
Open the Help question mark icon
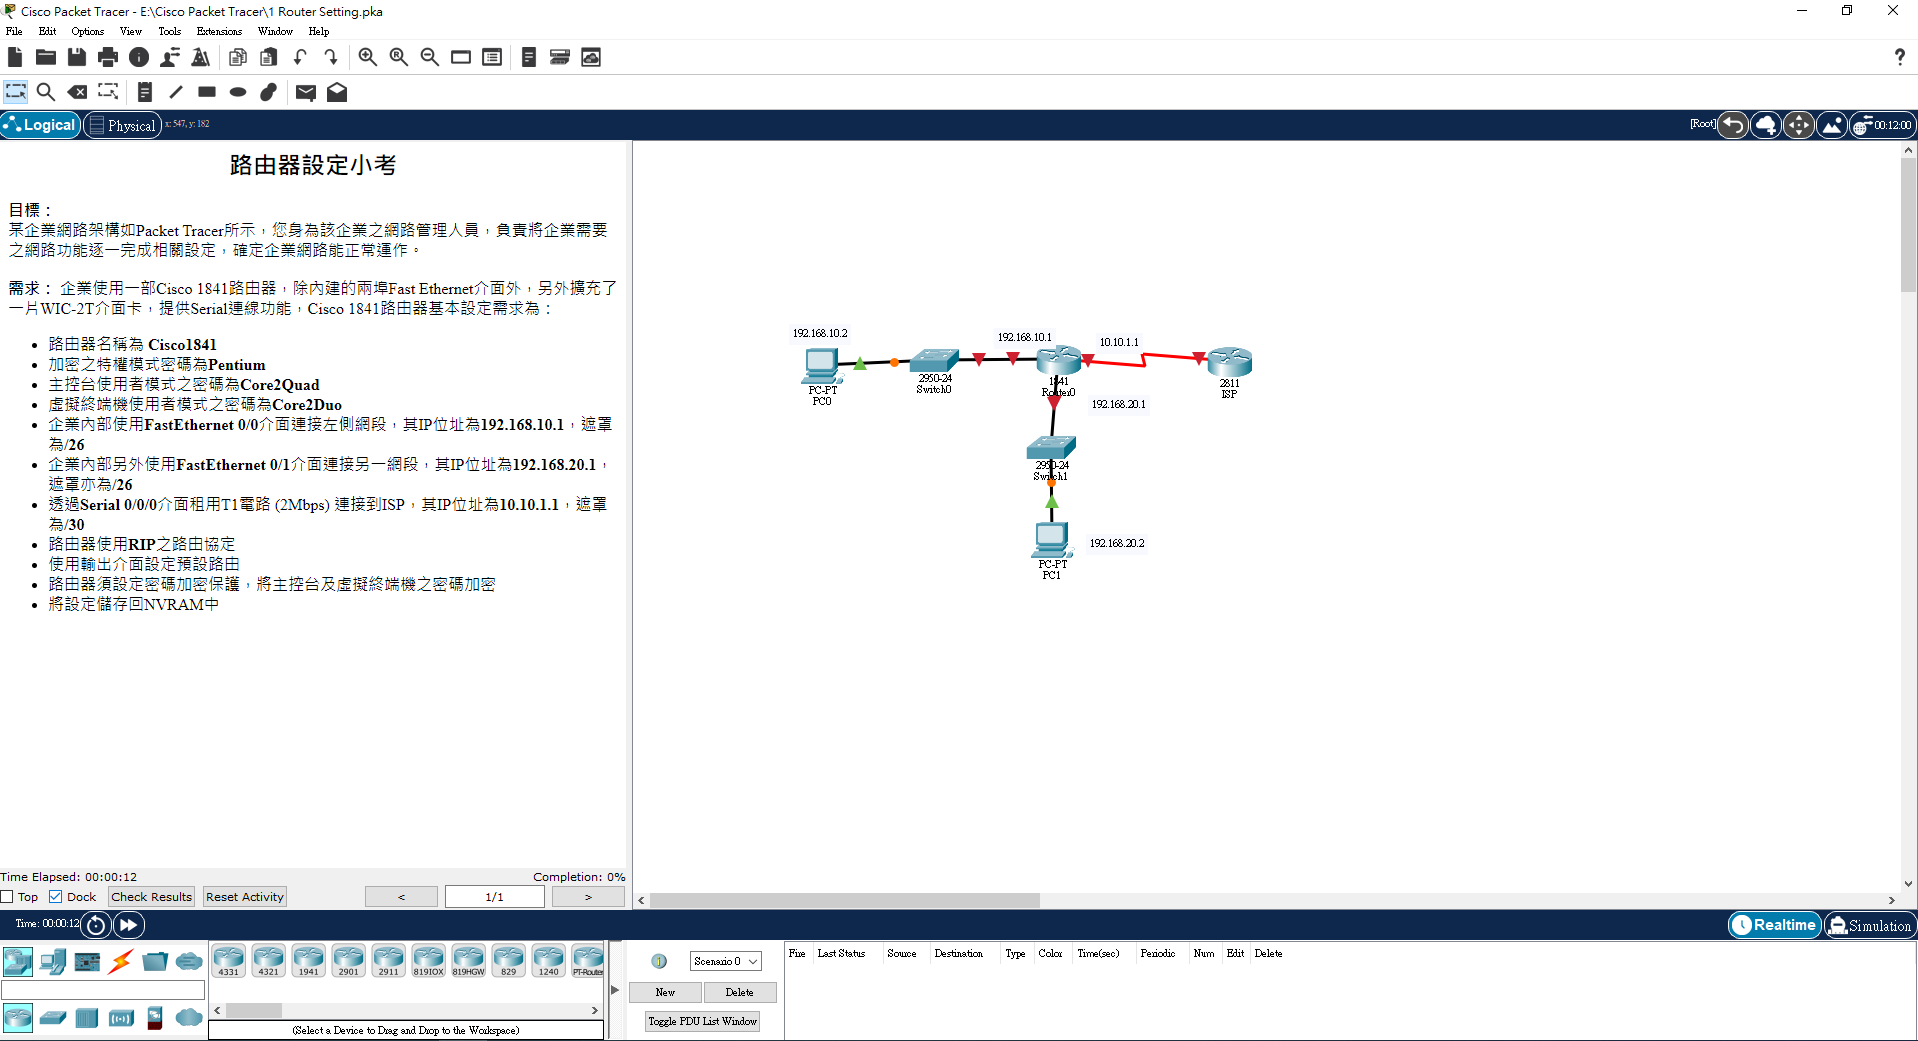point(1900,57)
